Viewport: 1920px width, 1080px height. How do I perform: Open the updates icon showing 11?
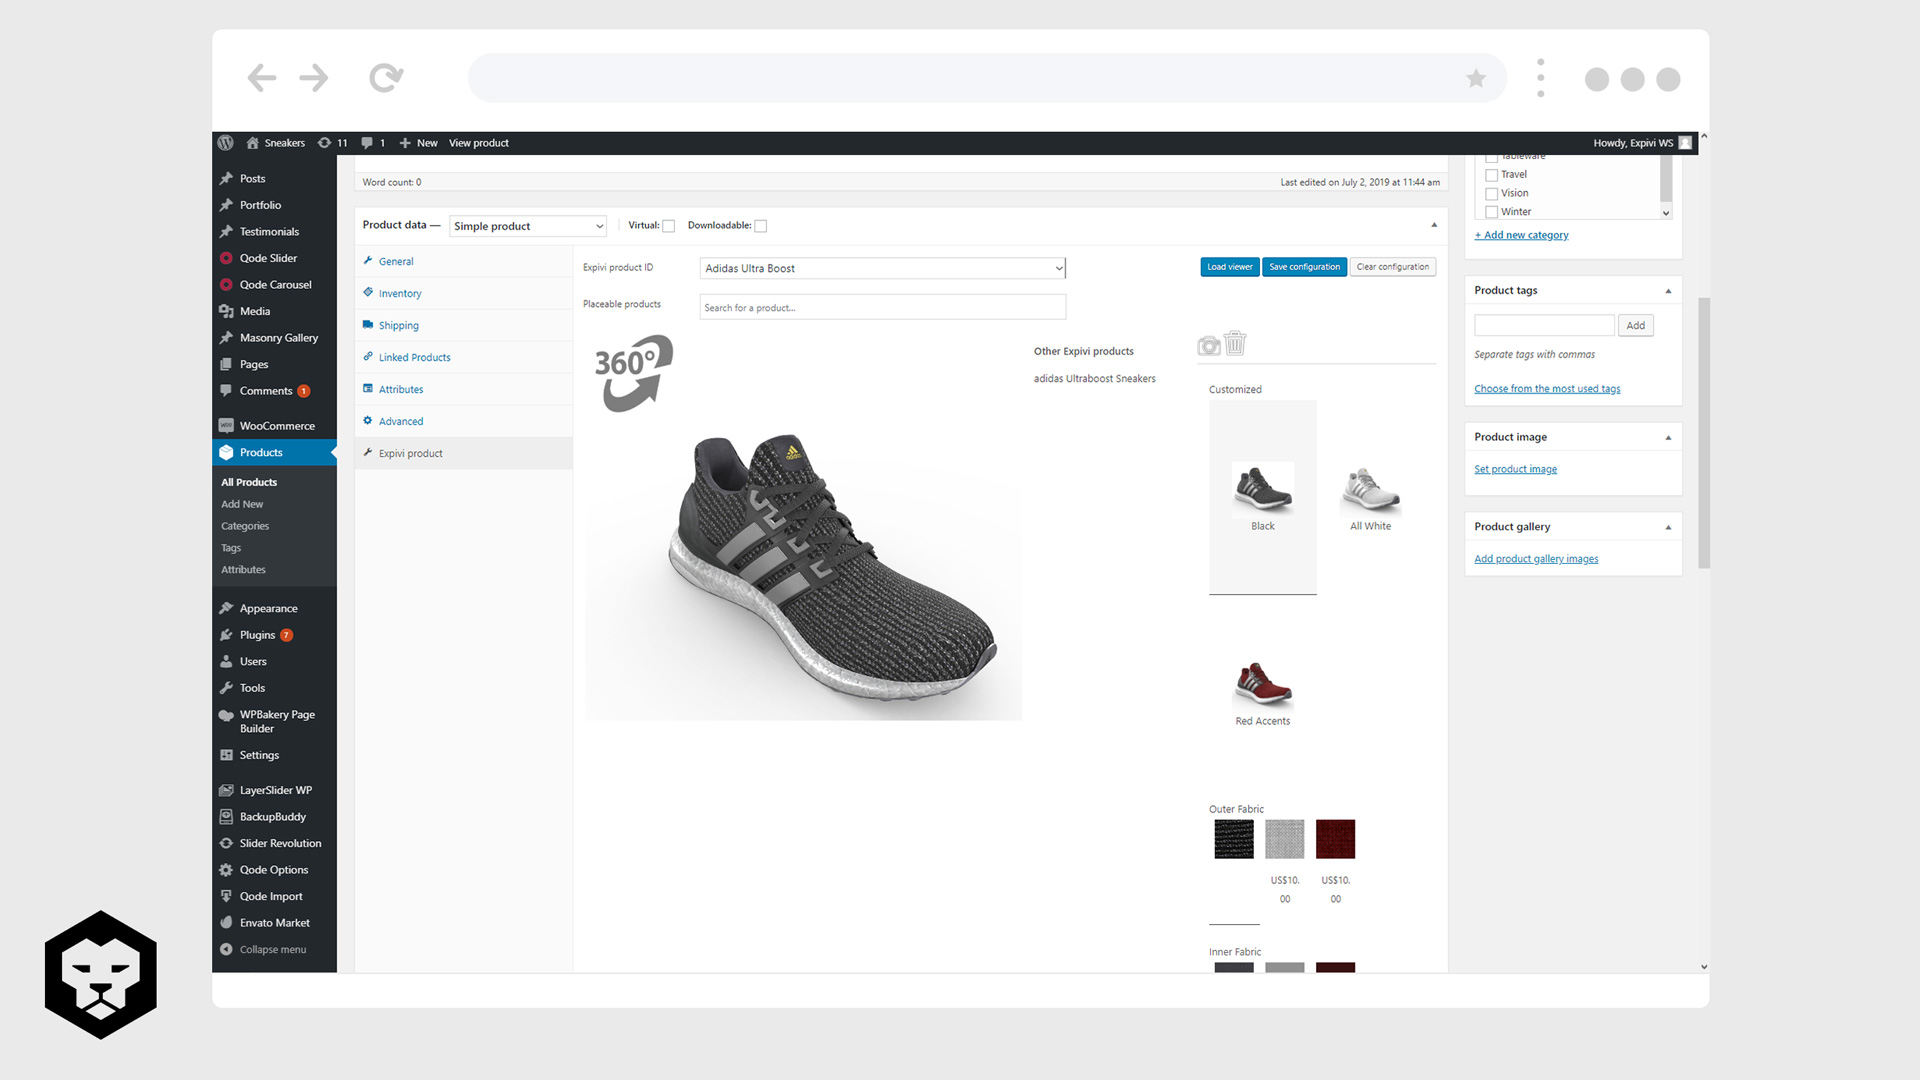pos(324,143)
